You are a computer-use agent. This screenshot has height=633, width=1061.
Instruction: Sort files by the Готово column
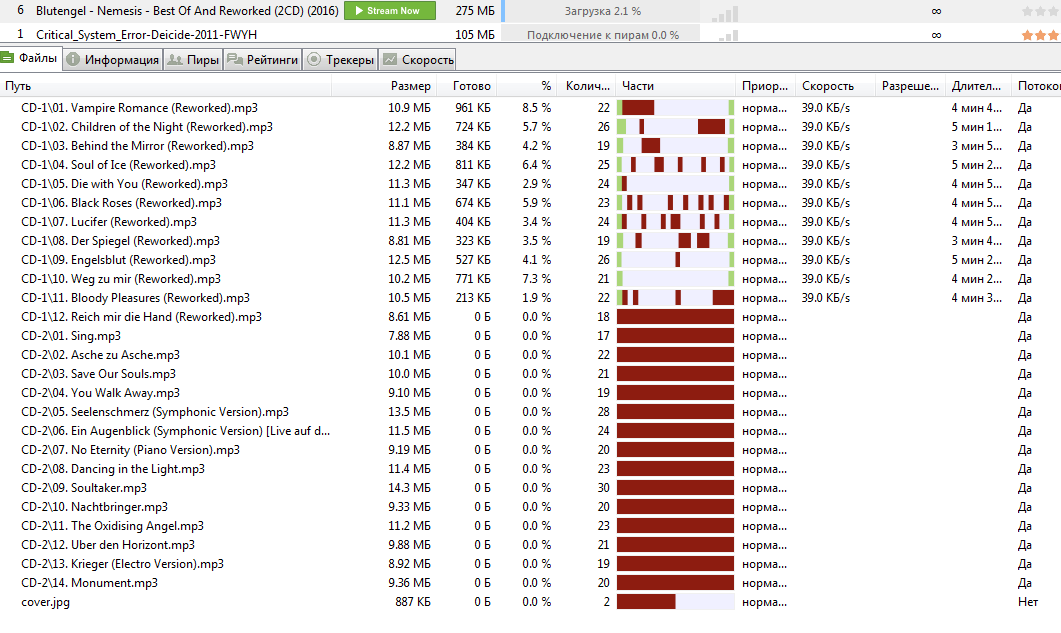pyautogui.click(x=471, y=86)
